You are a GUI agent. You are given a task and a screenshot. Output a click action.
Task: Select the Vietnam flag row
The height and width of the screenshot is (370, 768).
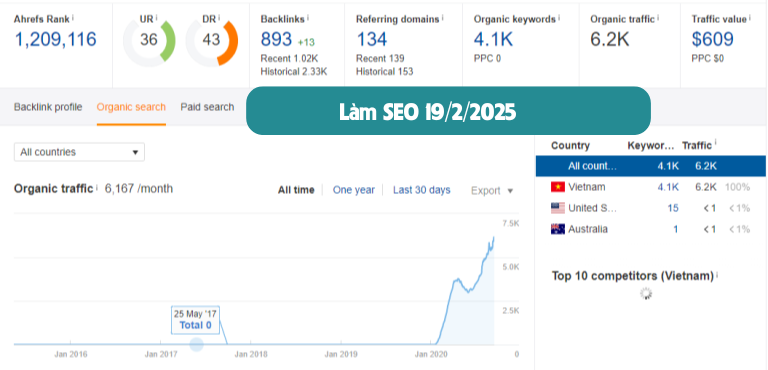[650, 187]
